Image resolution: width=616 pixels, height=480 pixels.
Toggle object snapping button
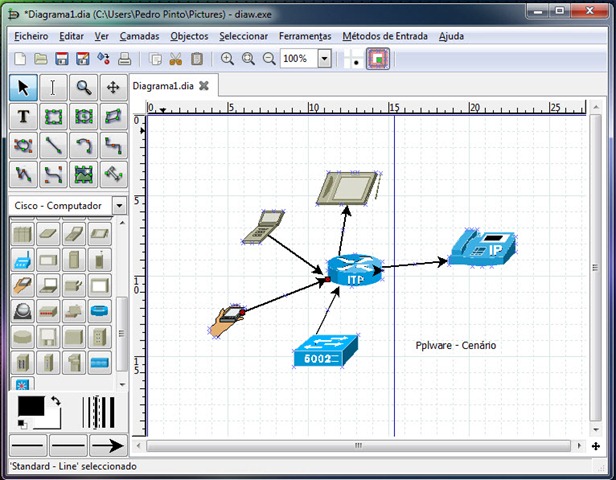click(378, 59)
